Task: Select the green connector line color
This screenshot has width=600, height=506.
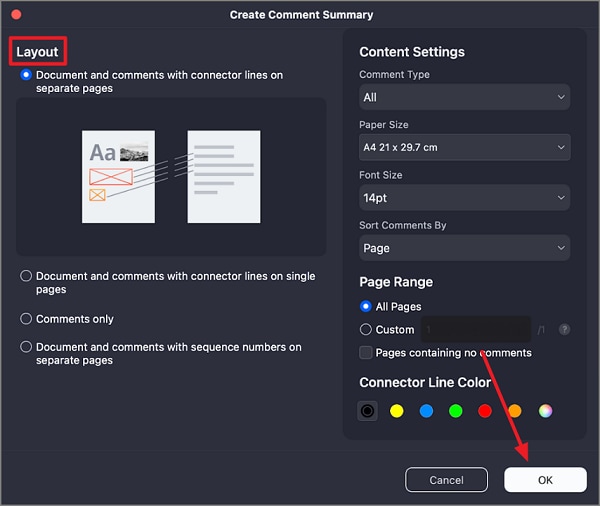Action: pyautogui.click(x=456, y=410)
